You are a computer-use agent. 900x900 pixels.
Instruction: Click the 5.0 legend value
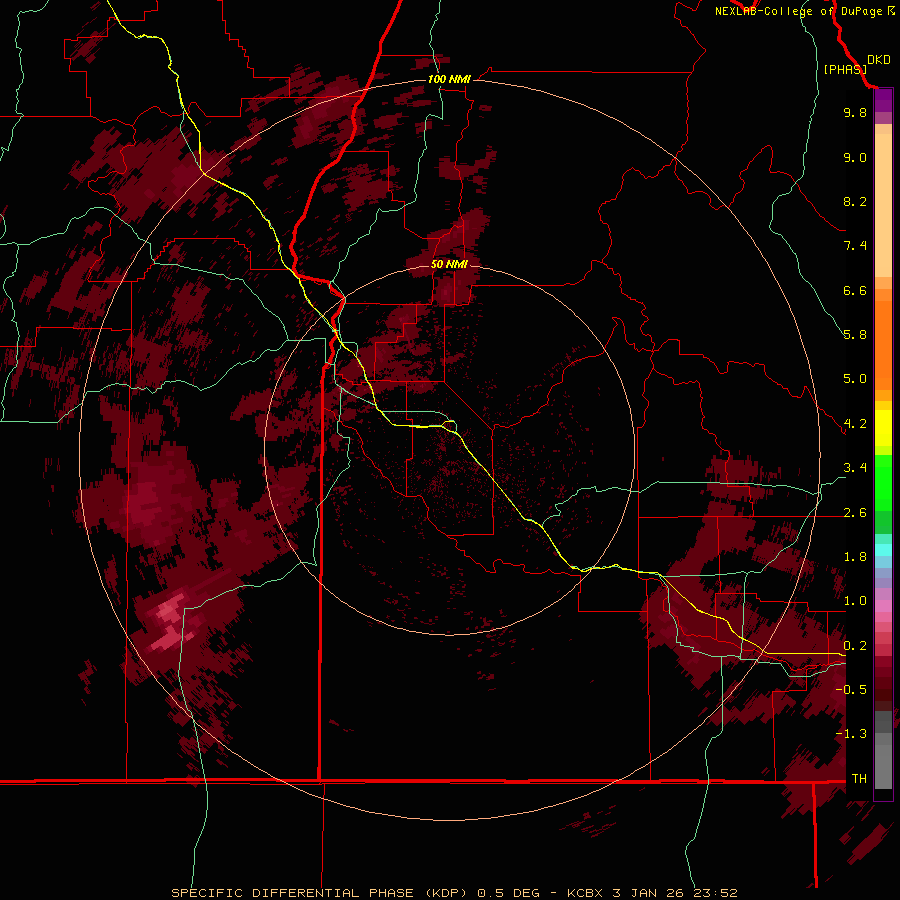(x=855, y=379)
